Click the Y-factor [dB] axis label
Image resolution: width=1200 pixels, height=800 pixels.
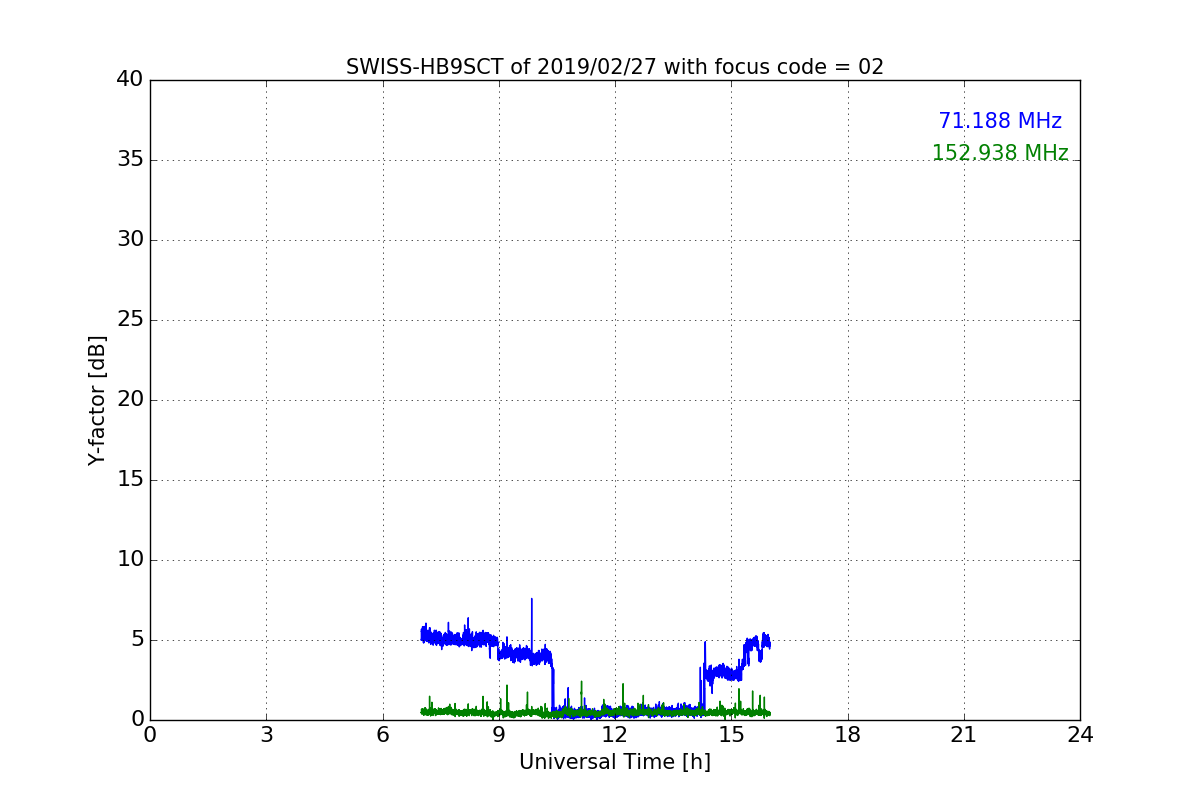point(97,400)
